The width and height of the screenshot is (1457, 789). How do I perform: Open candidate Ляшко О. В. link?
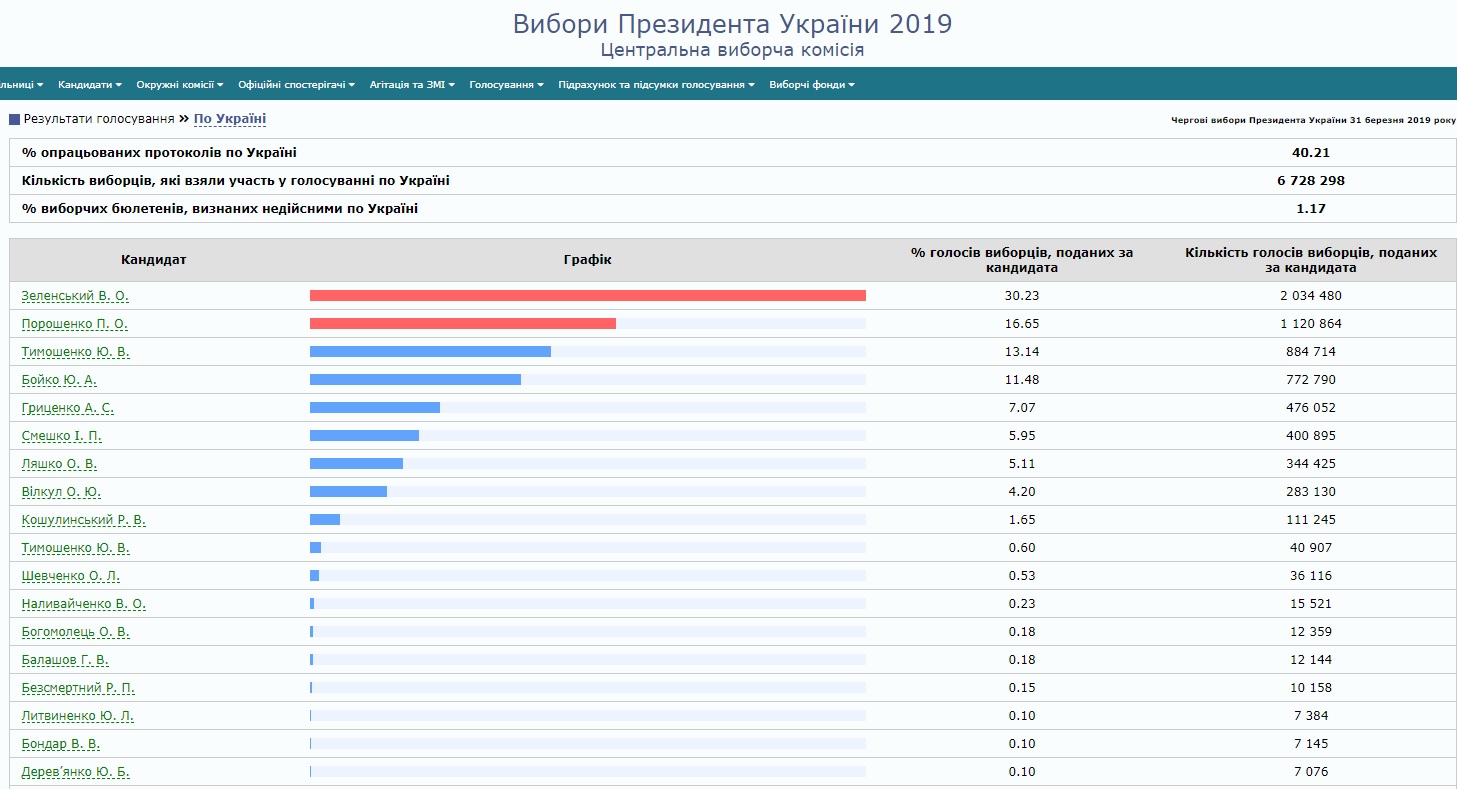(59, 464)
